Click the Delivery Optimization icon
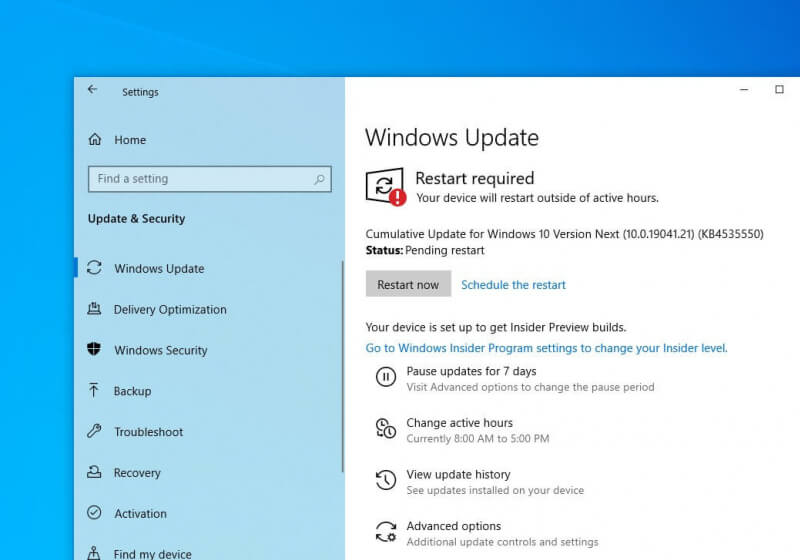Viewport: 800px width, 560px height. [95, 309]
